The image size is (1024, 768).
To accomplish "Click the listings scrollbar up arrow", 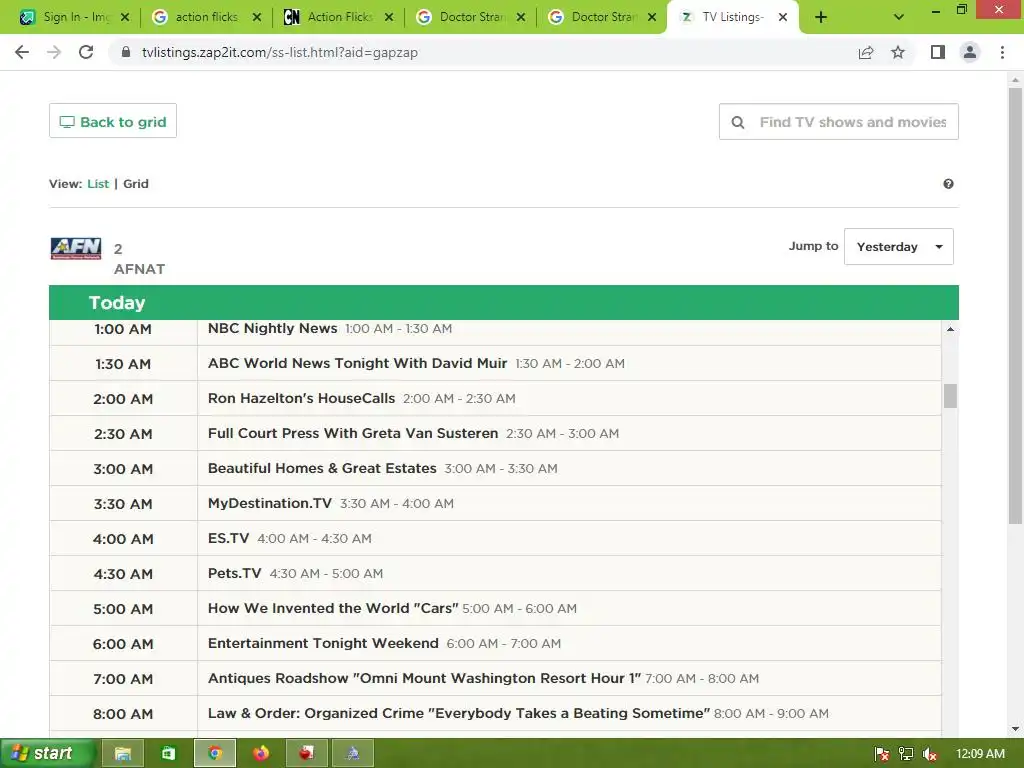I will click(x=950, y=329).
